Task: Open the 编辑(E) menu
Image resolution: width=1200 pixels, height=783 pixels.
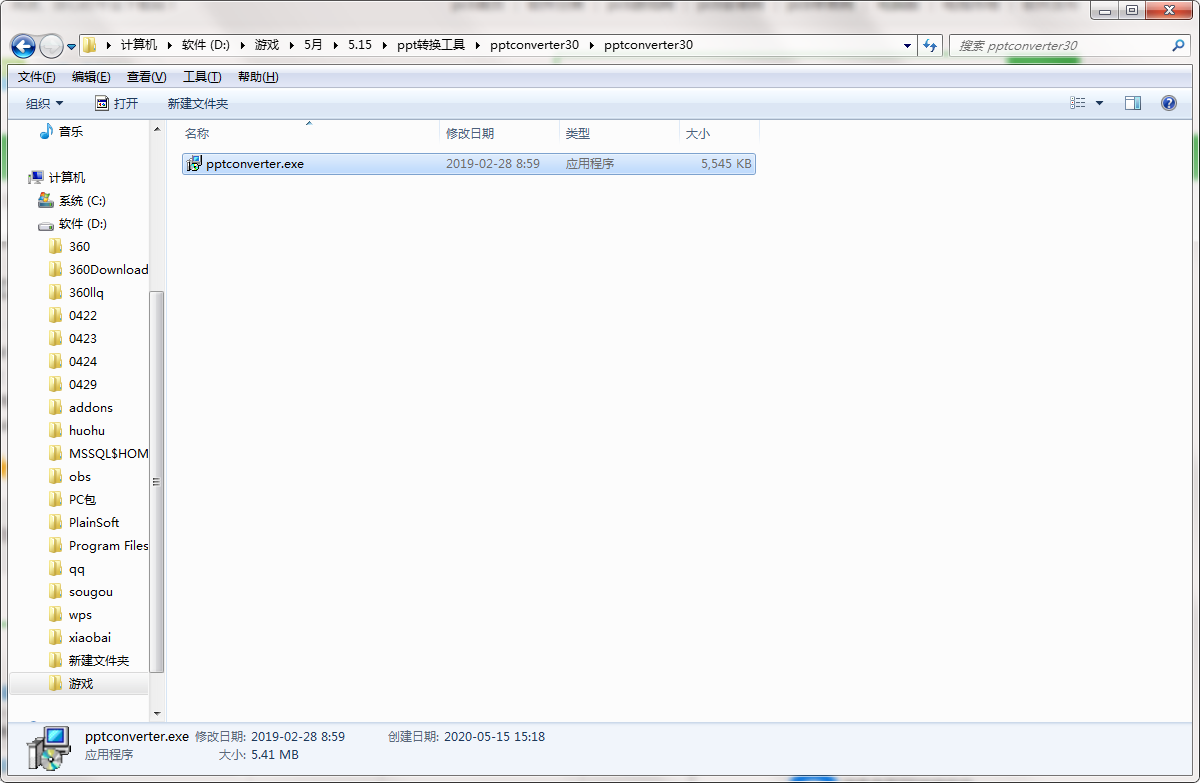Action: (91, 77)
